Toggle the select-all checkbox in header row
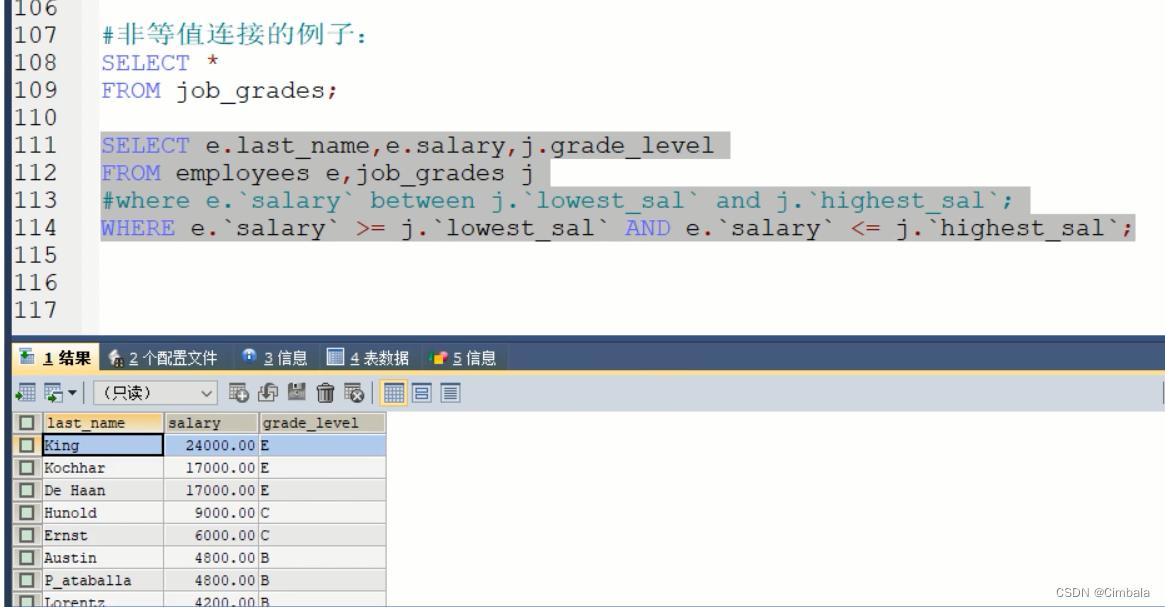The height and width of the screenshot is (607, 1165). click(27, 423)
